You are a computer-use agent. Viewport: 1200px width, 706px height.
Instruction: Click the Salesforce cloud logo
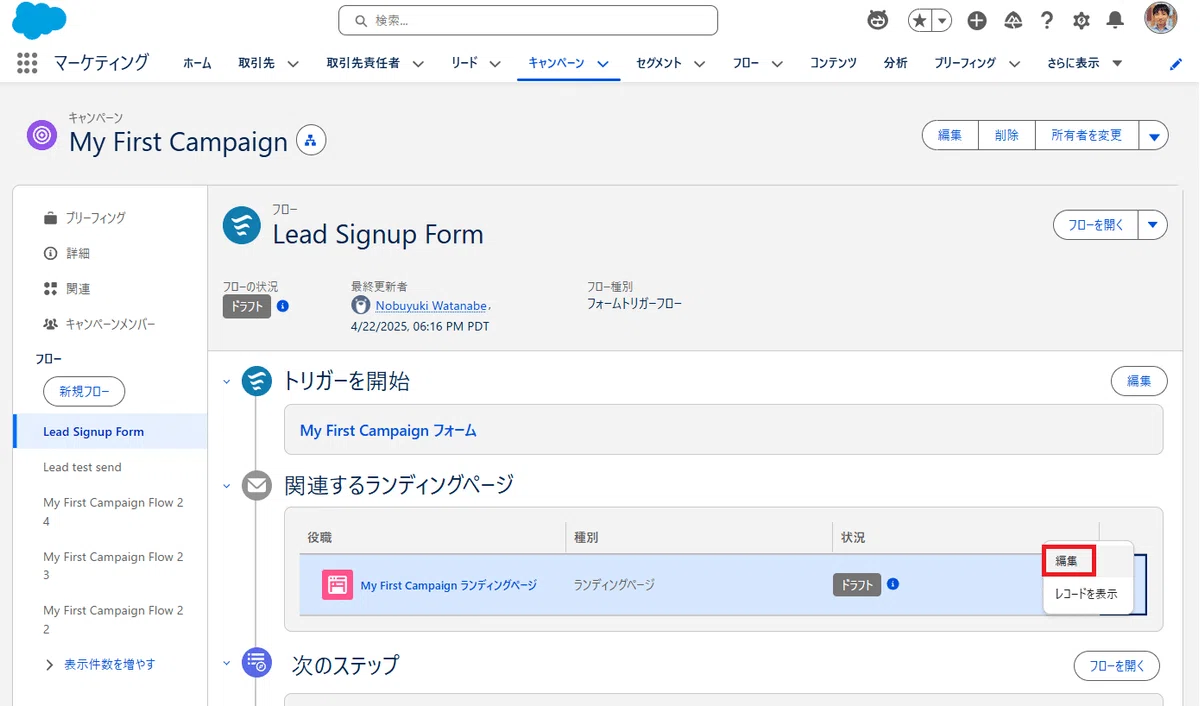[39, 20]
